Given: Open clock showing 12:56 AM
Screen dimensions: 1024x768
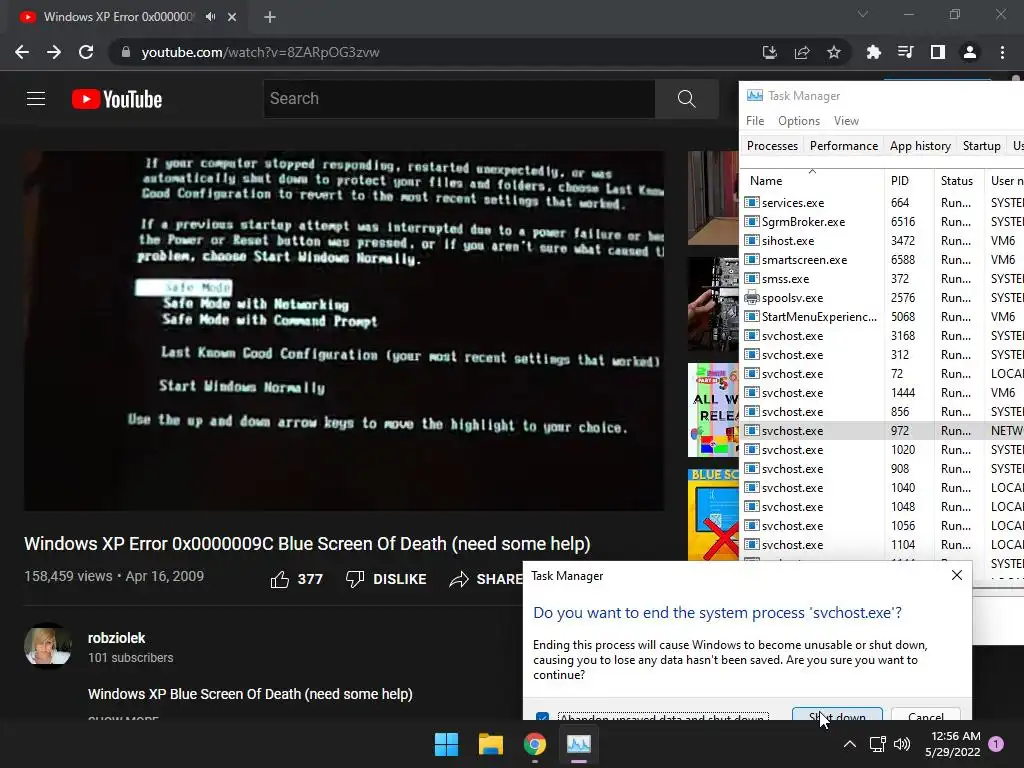Looking at the screenshot, I should click(953, 744).
